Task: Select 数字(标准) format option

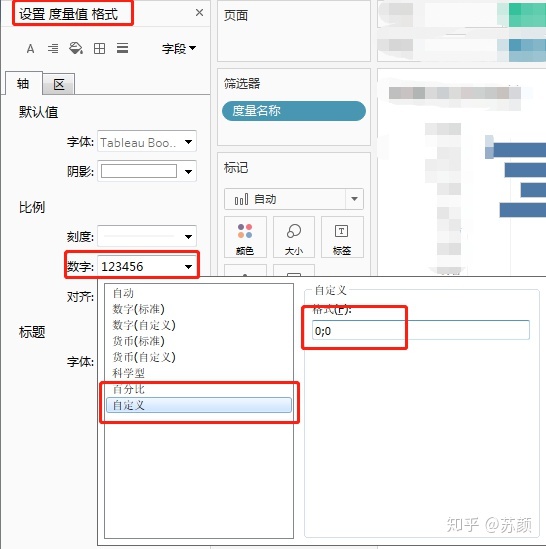Action: pos(199,309)
